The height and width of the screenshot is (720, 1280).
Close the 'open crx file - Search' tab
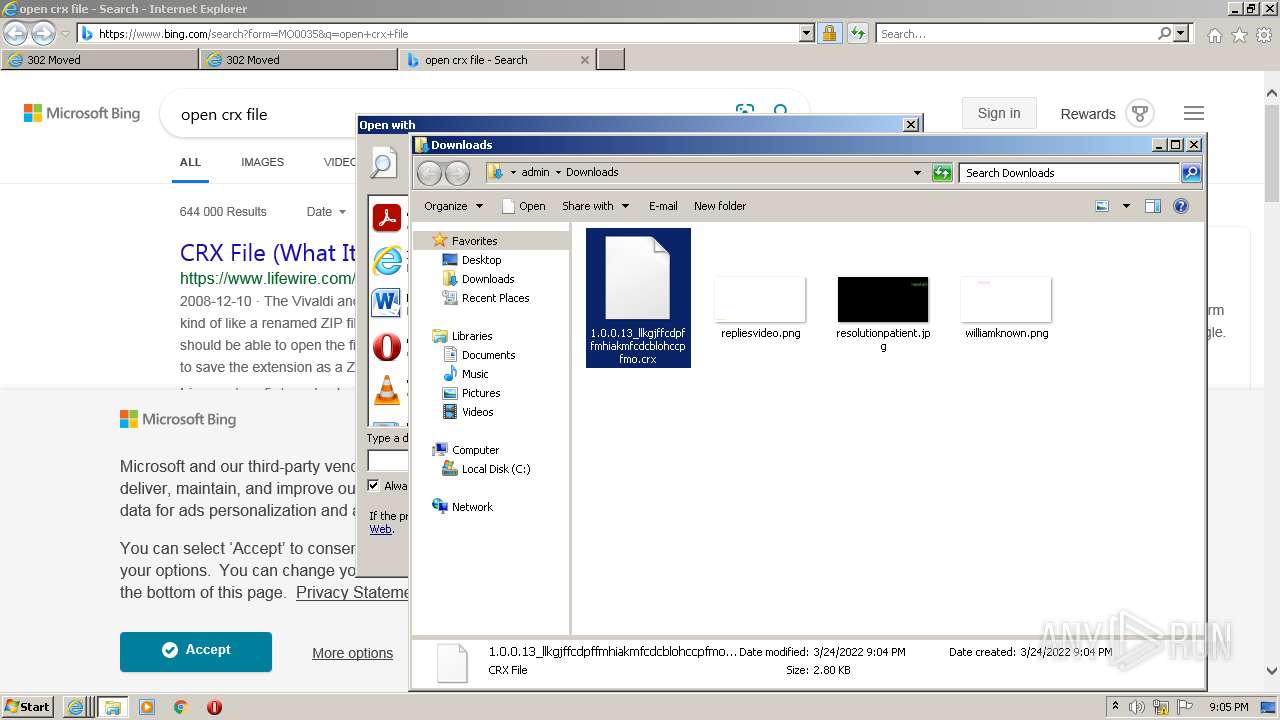pos(585,60)
